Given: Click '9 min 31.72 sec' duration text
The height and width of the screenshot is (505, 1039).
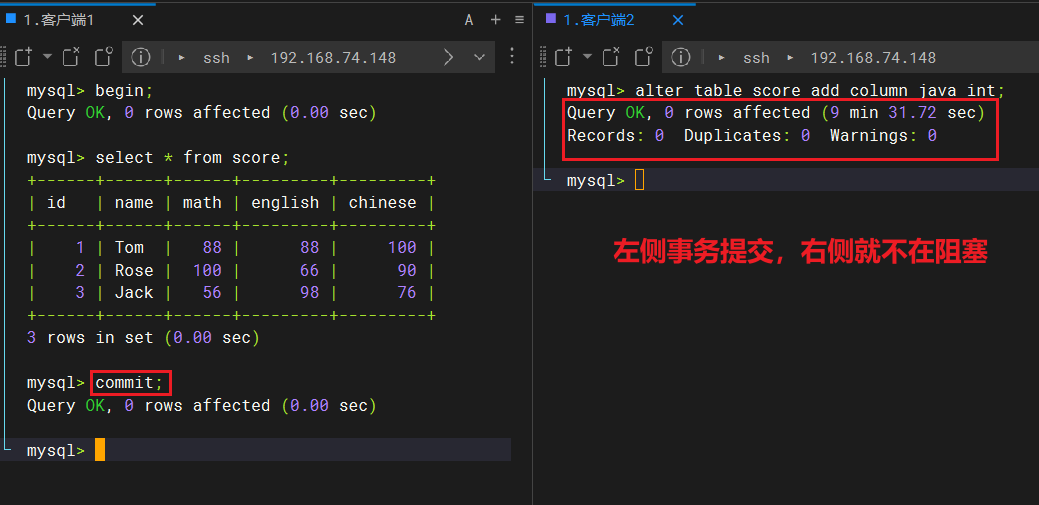Looking at the screenshot, I should click(x=903, y=113).
